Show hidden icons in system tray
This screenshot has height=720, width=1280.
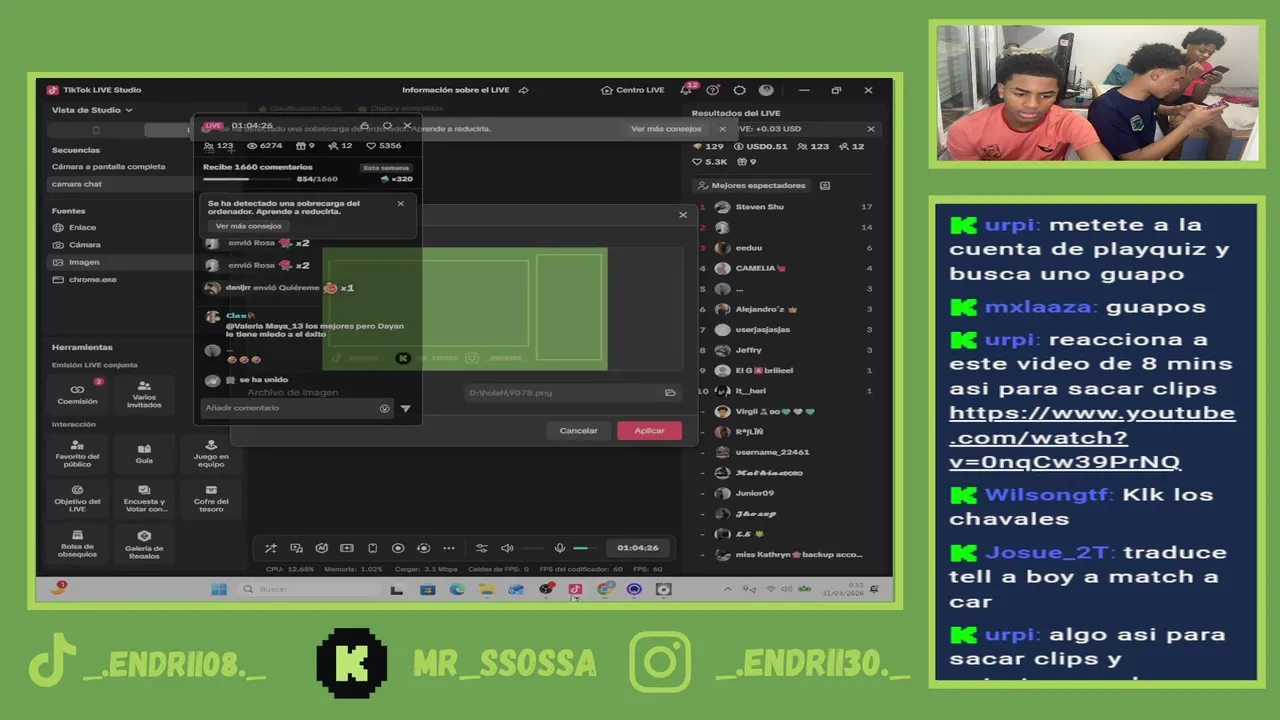(727, 589)
